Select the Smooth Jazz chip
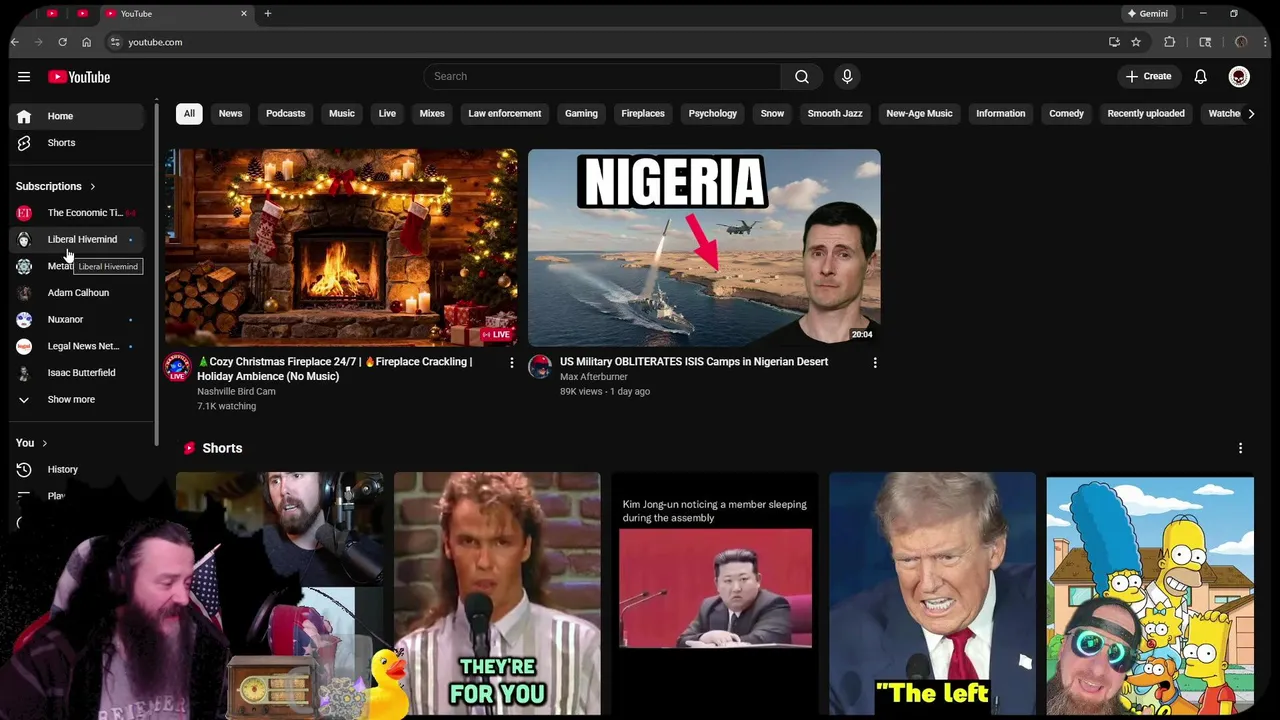Viewport: 1280px width, 720px height. coord(835,114)
